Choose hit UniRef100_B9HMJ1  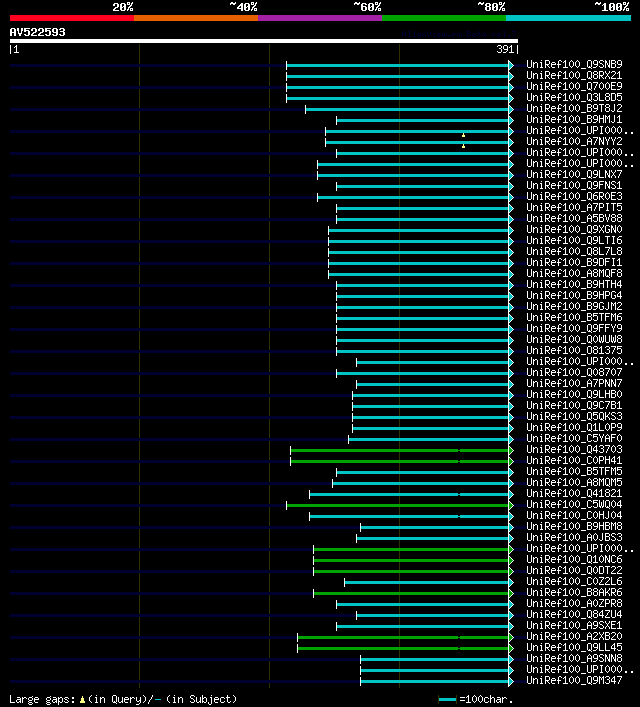pyautogui.click(x=574, y=119)
